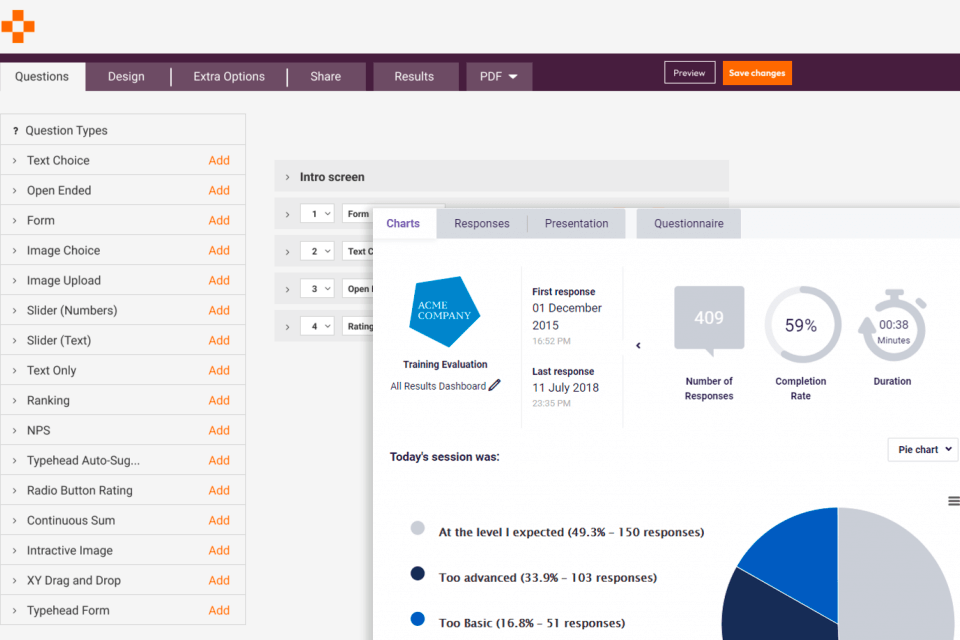This screenshot has width=960, height=640.
Task: Expand the Intro screen section
Action: 287,177
